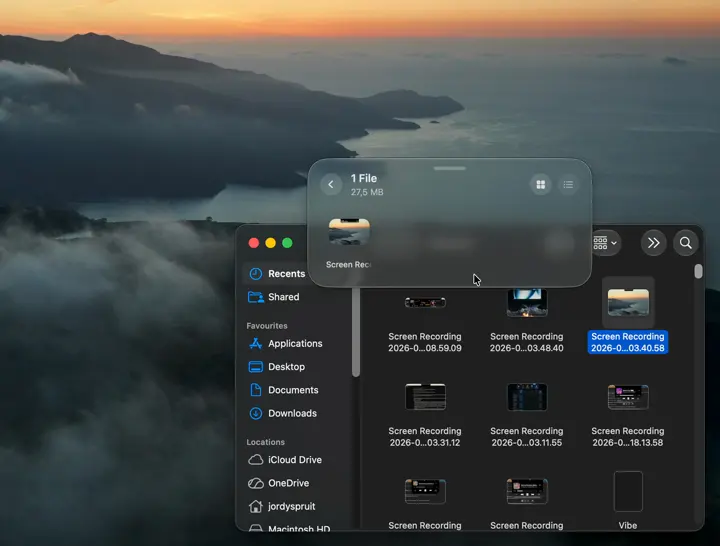Click the popup's top drag handle bar
This screenshot has height=546, width=720.
[x=450, y=169]
